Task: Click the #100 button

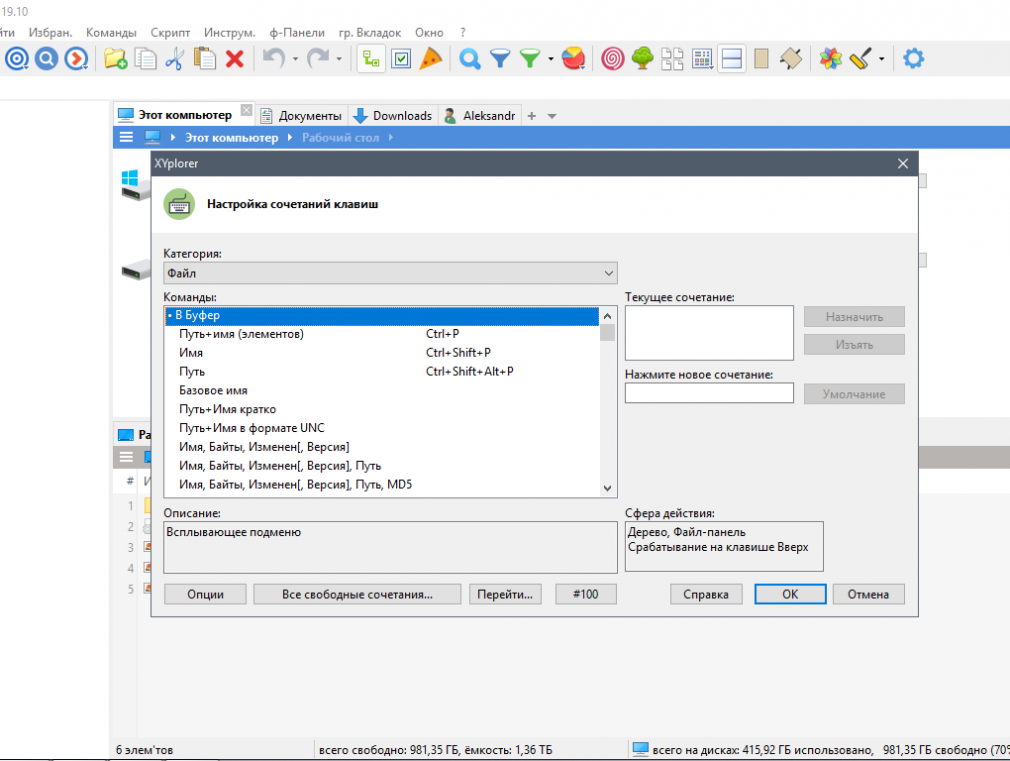Action: pos(586,594)
